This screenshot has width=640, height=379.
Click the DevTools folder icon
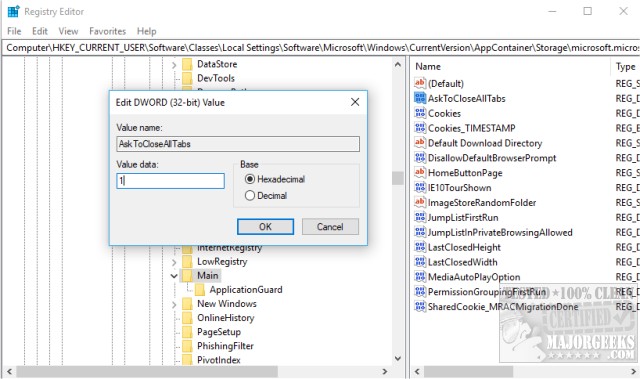coord(187,78)
